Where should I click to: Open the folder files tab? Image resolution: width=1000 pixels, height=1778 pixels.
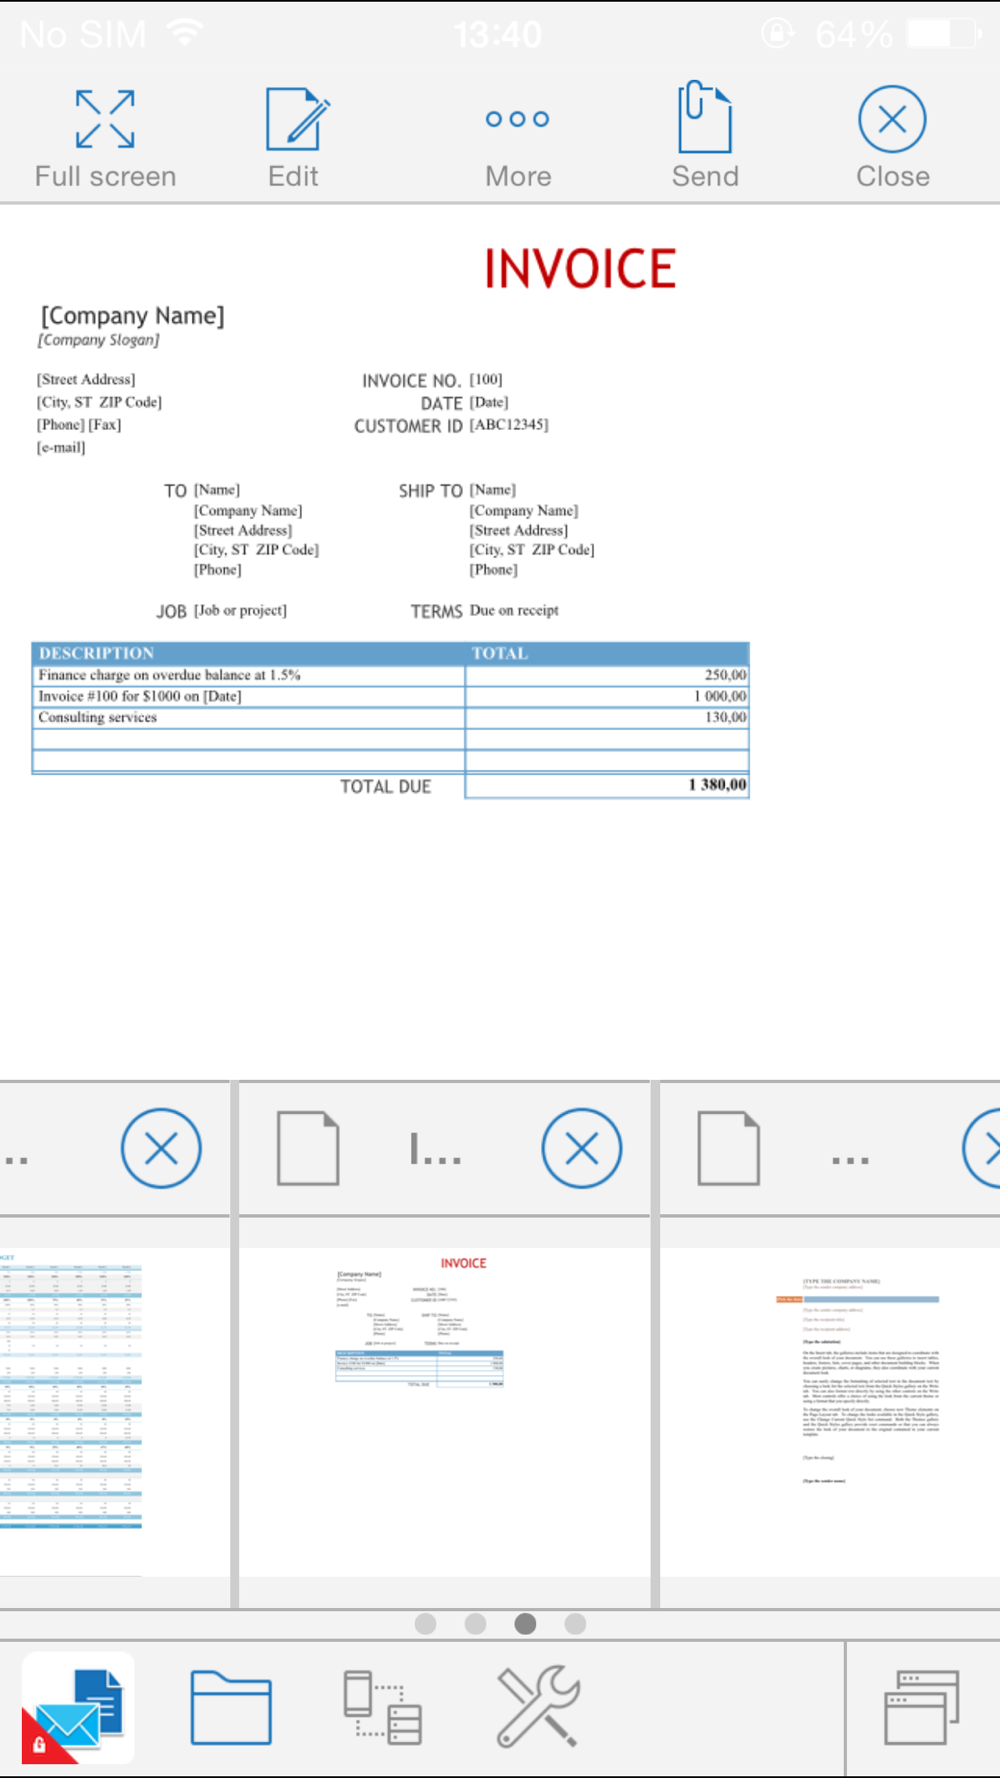pyautogui.click(x=231, y=1708)
